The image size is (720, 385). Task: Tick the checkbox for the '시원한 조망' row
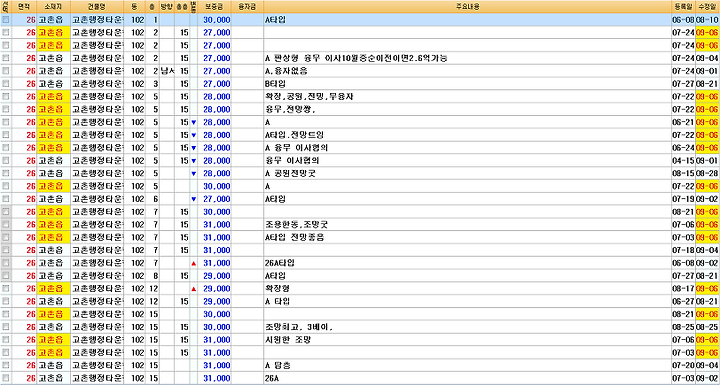pyautogui.click(x=6, y=340)
